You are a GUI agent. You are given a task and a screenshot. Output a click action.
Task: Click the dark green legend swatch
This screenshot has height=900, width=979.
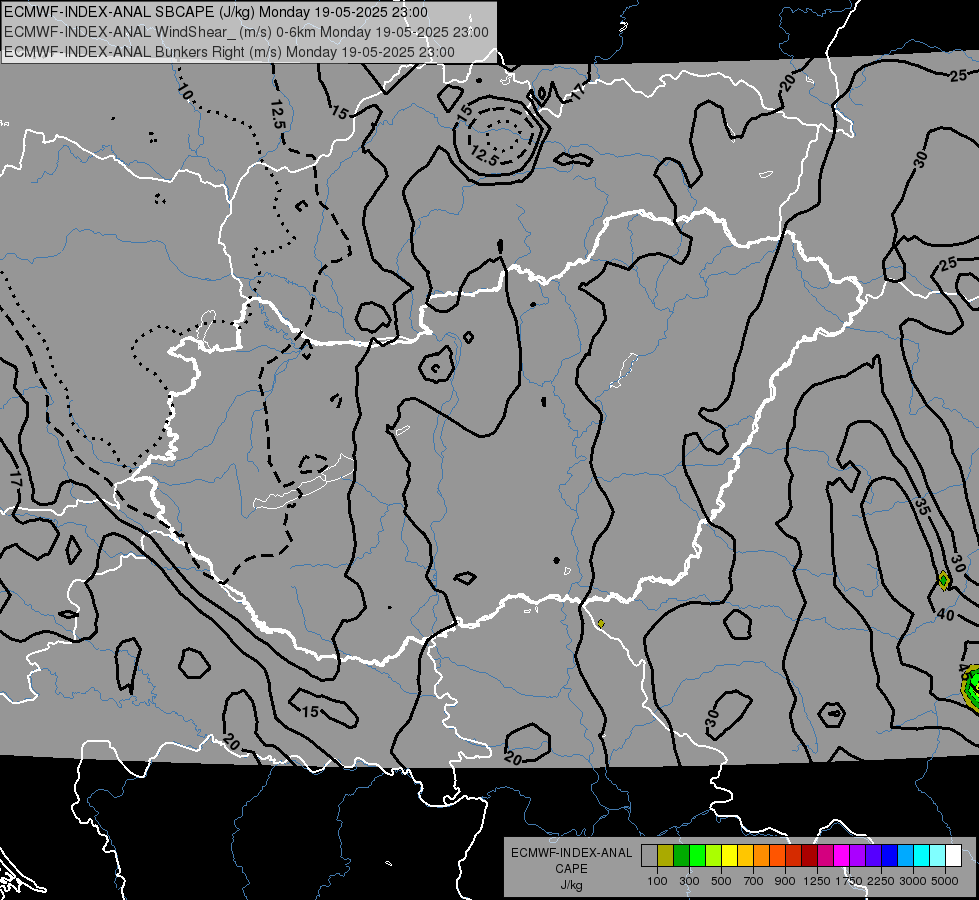681,855
